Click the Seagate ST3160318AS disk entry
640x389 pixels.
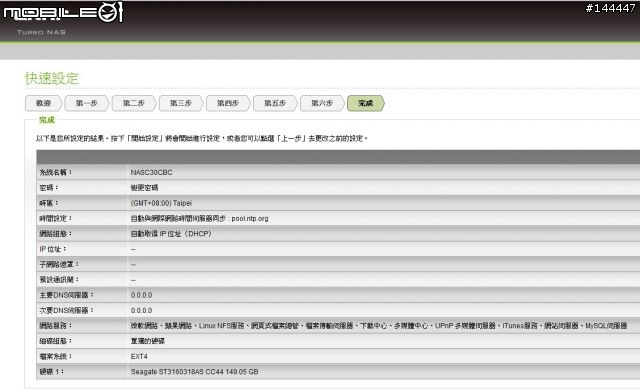(194, 372)
